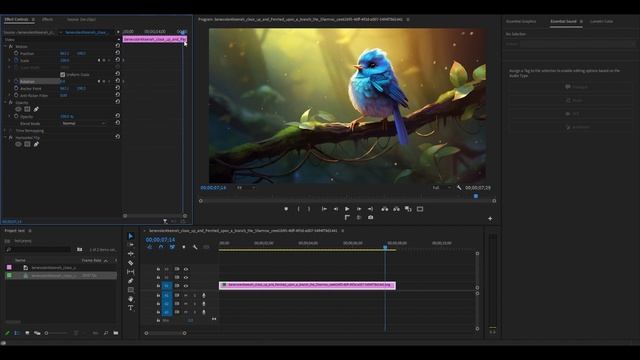The height and width of the screenshot is (360, 640).
Task: Switch to Essential Graphics tab
Action: click(x=521, y=21)
